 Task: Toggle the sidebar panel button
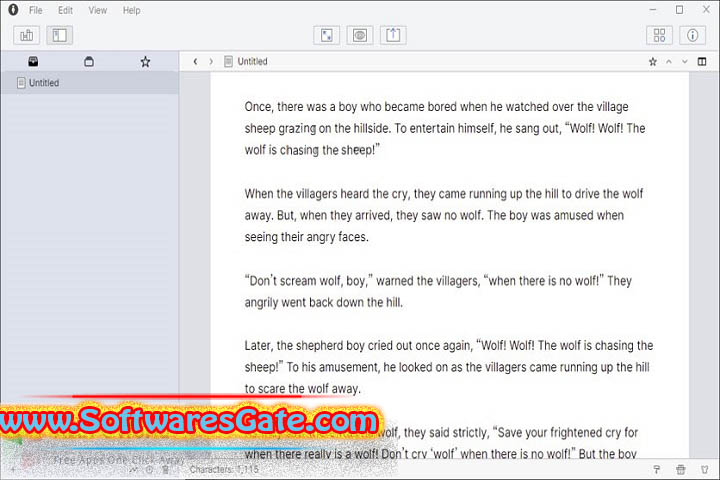click(x=59, y=35)
